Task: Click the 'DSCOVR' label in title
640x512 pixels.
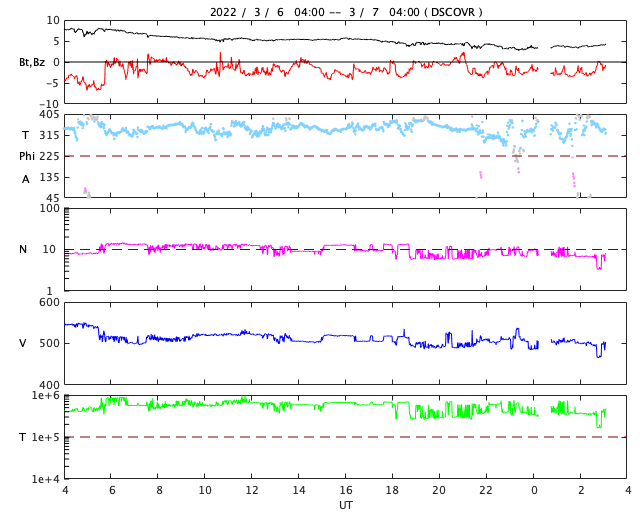Action: pos(453,12)
